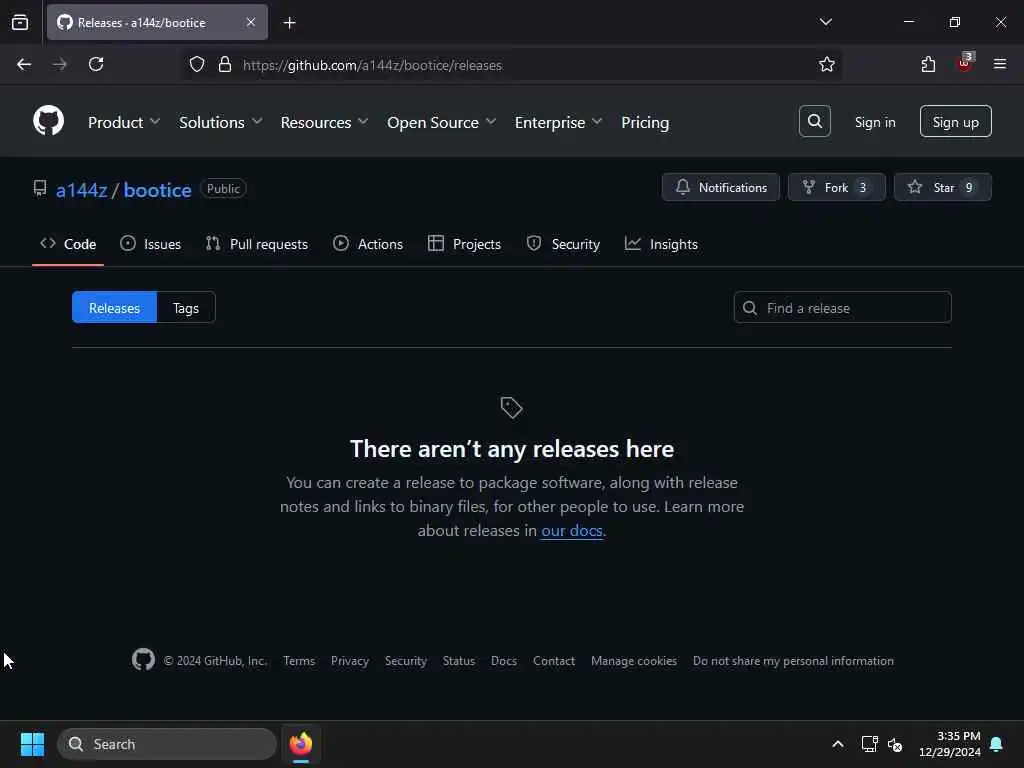This screenshot has width=1024, height=768.
Task: Open the notification bell in taskbar
Action: [996, 744]
